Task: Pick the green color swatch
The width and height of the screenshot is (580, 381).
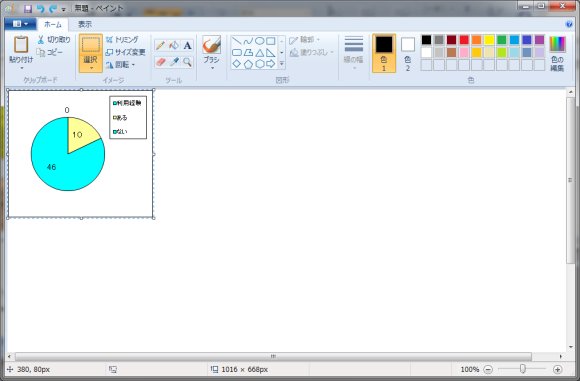Action: [502, 40]
